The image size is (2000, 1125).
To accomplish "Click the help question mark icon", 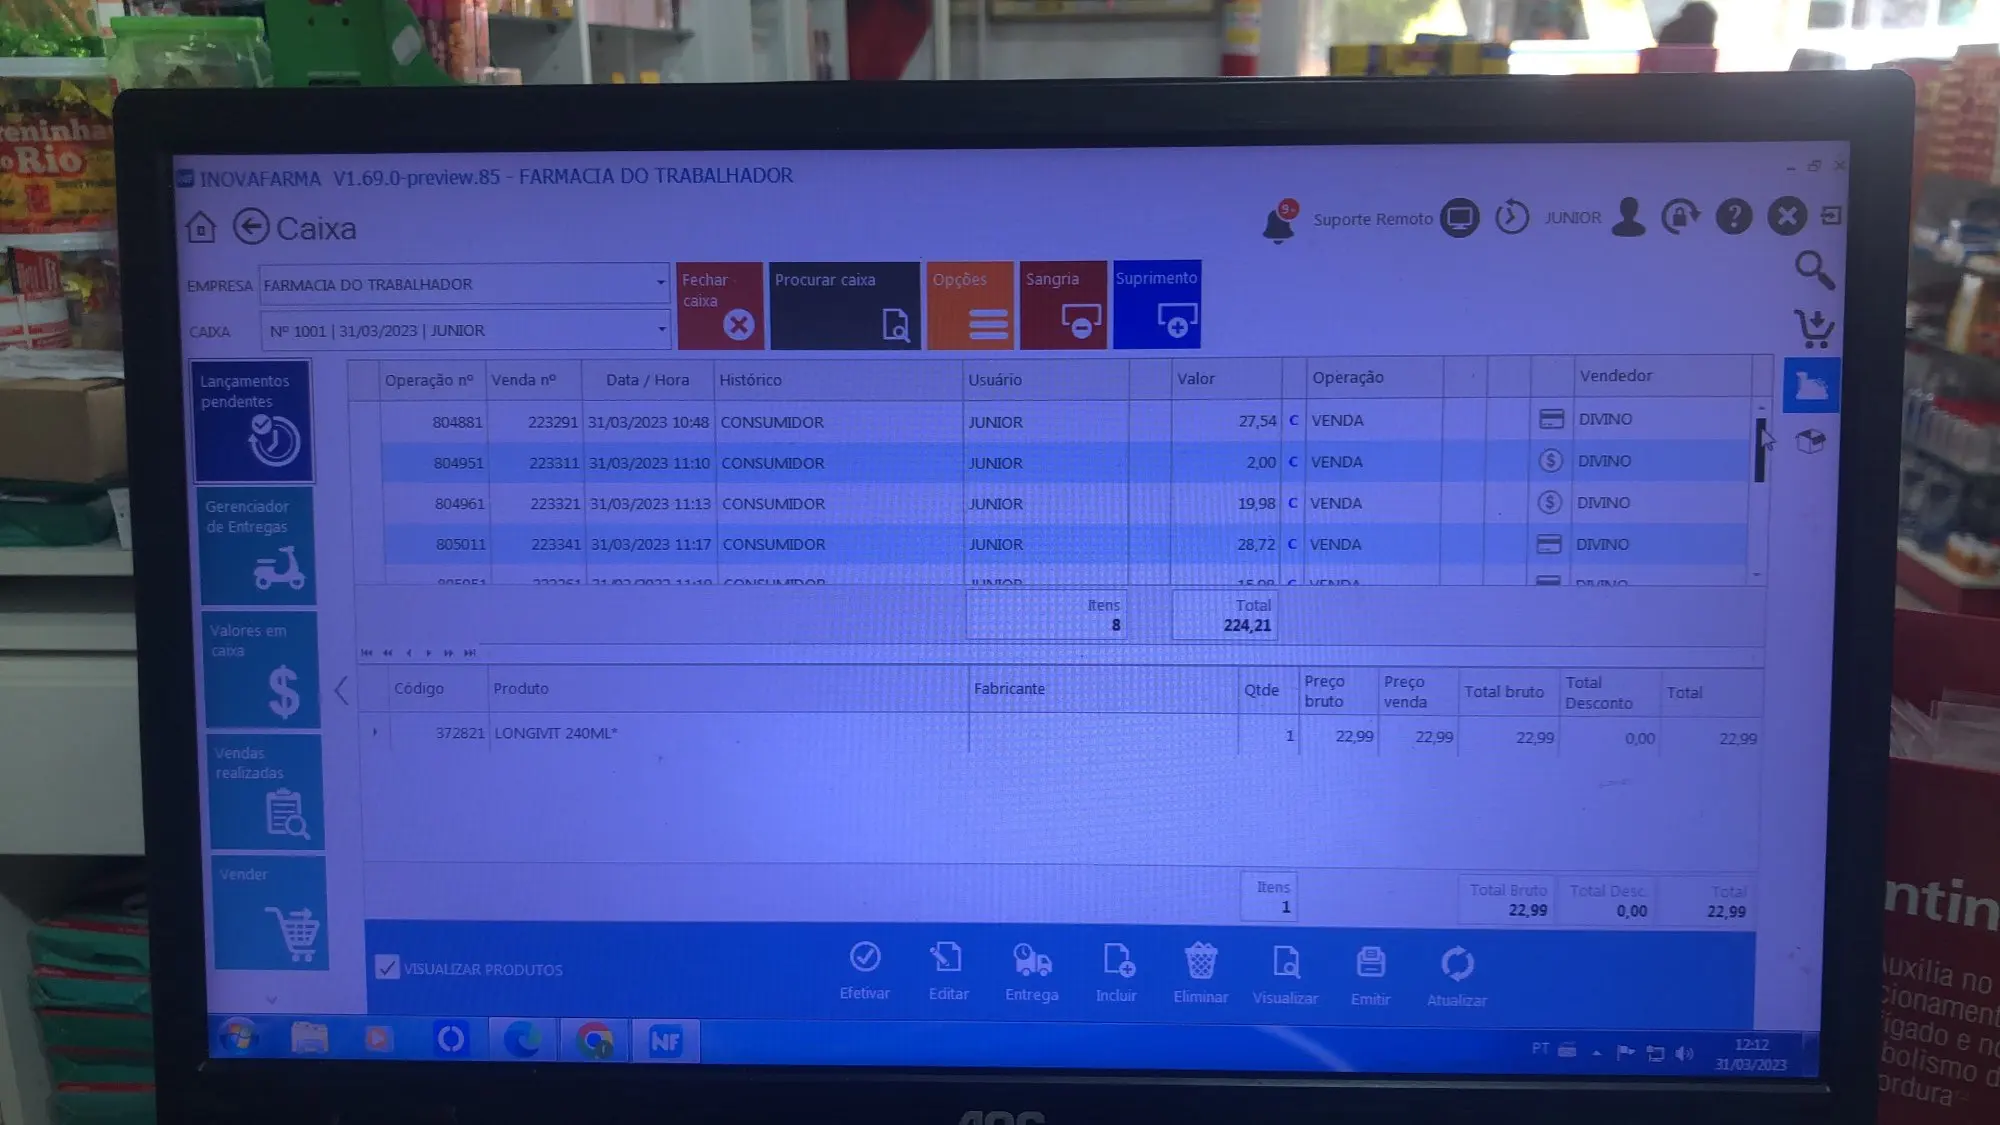I will click(x=1733, y=217).
